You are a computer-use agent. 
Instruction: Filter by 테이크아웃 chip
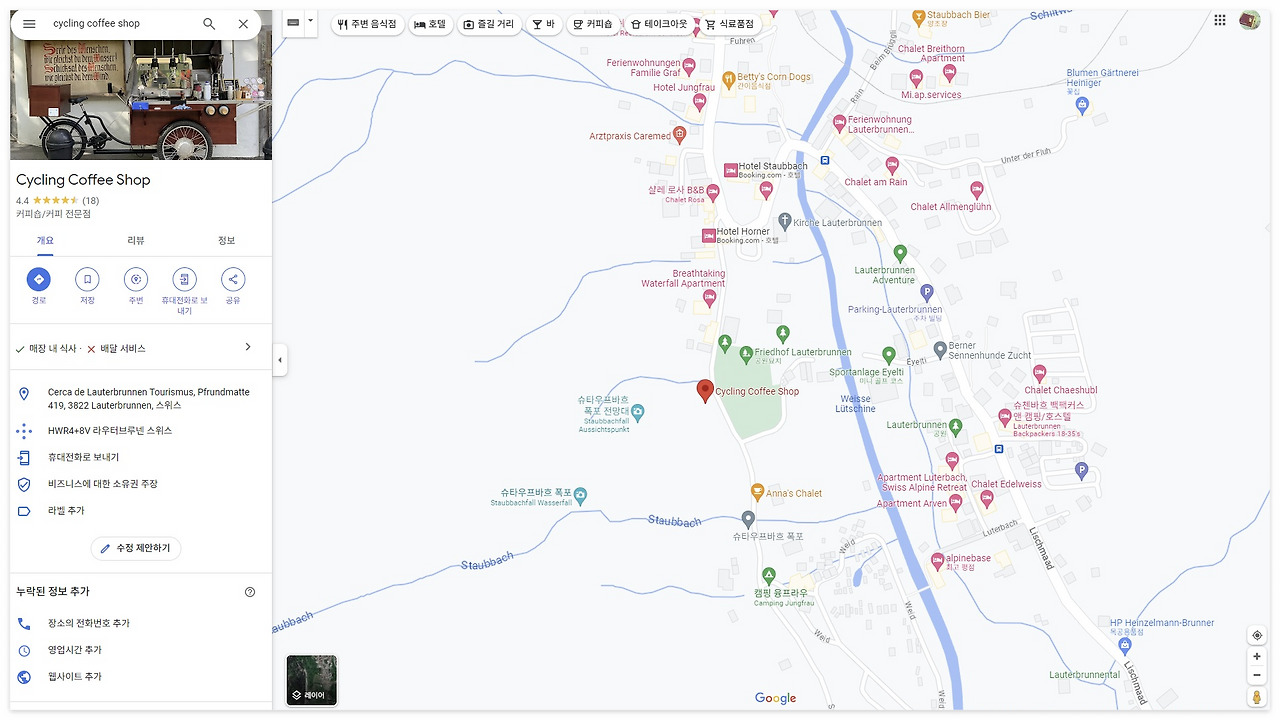tap(659, 24)
